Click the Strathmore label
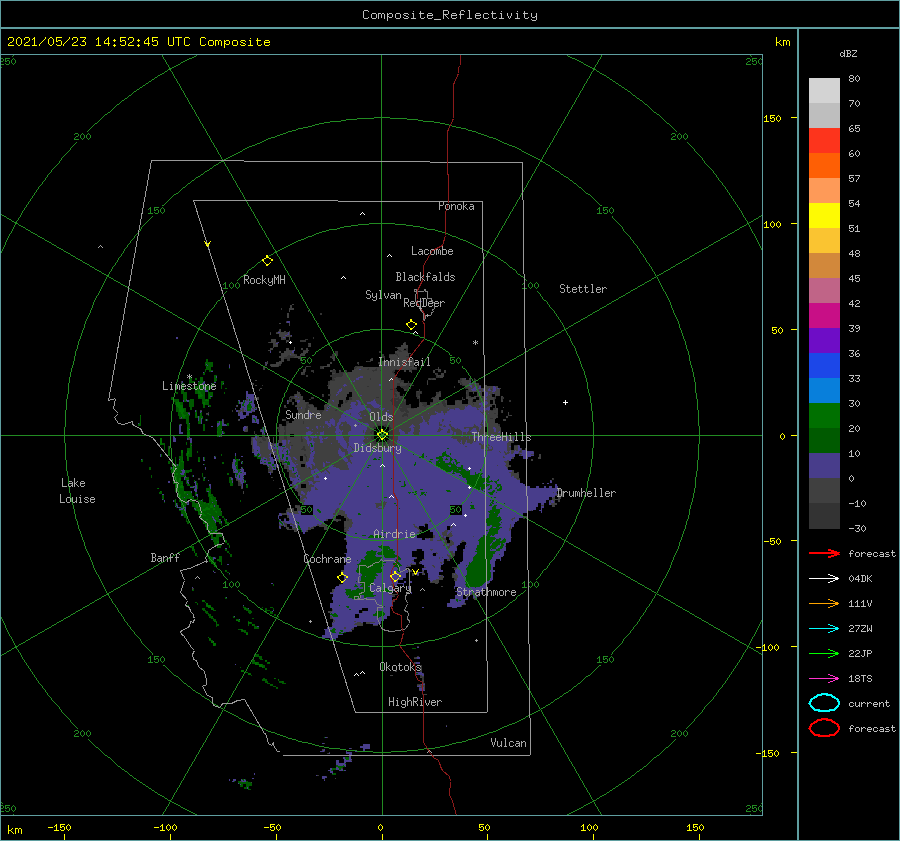 [486, 592]
